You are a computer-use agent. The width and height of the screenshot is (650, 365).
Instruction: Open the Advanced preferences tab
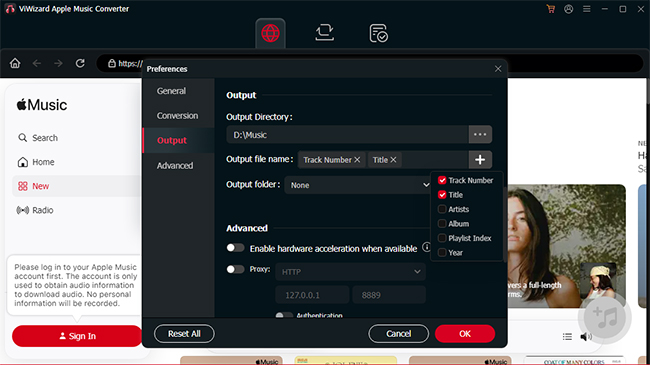click(x=175, y=165)
